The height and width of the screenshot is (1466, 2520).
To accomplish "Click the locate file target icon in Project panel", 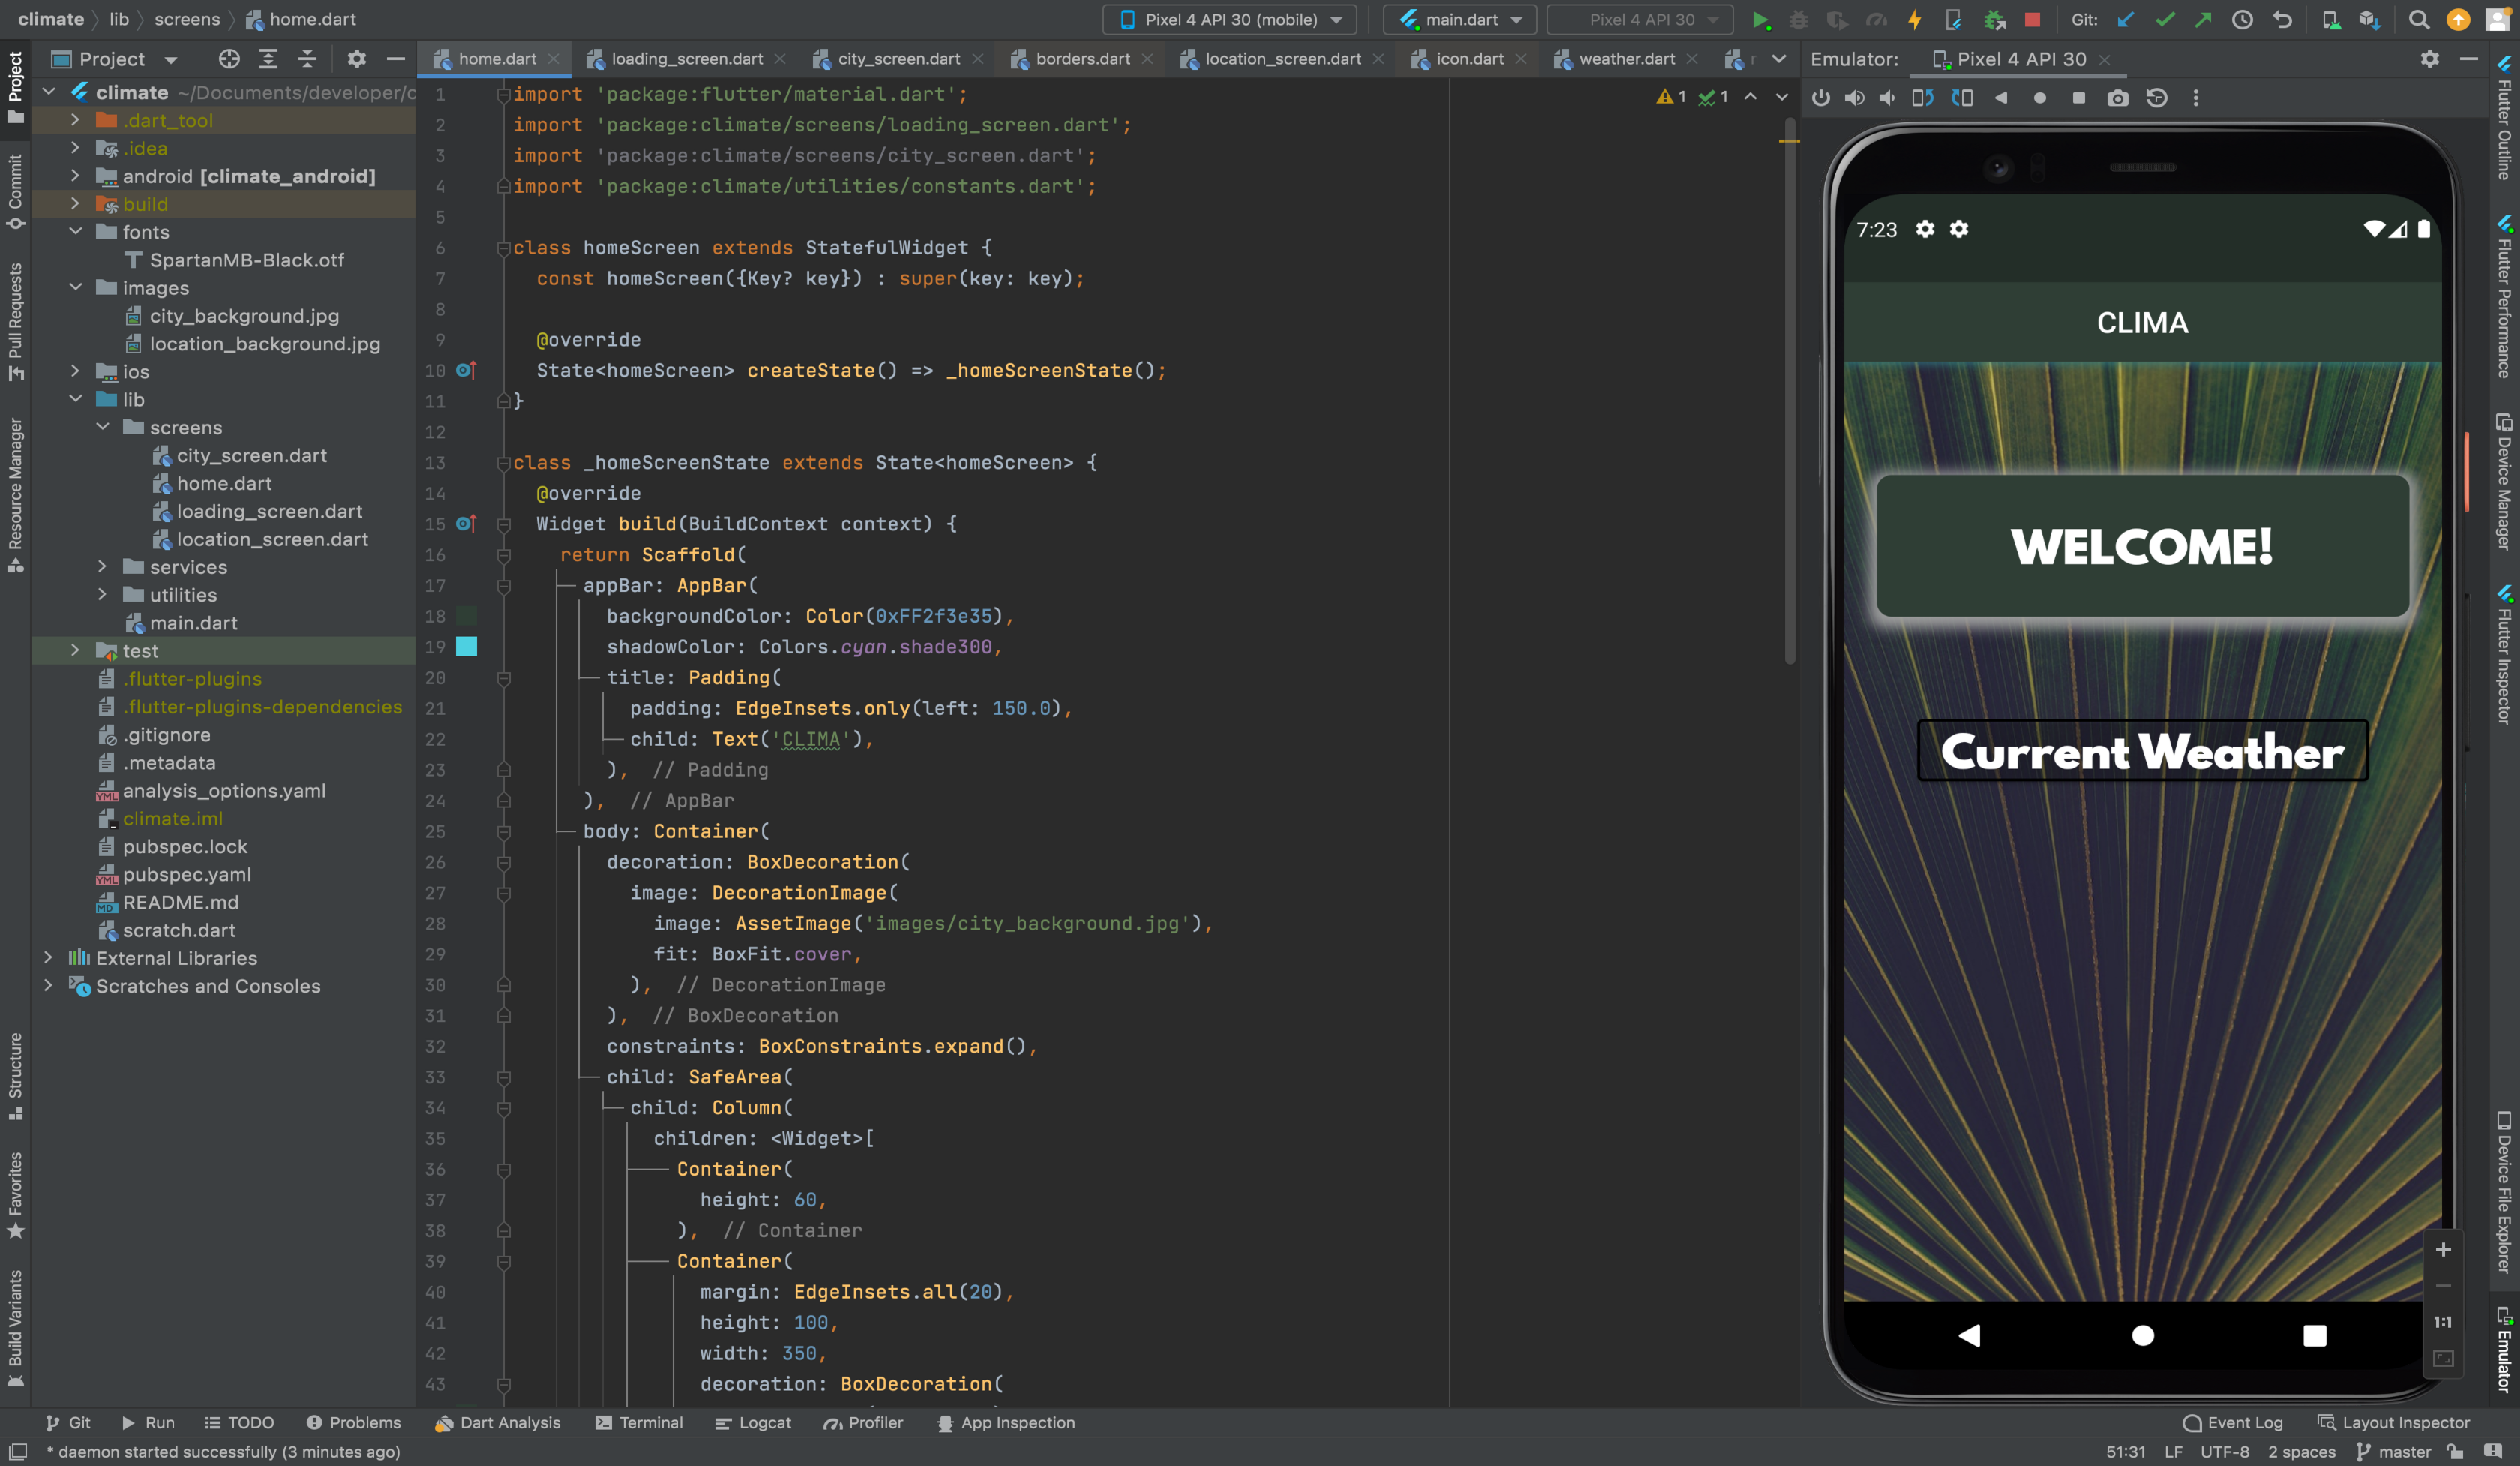I will (x=229, y=59).
